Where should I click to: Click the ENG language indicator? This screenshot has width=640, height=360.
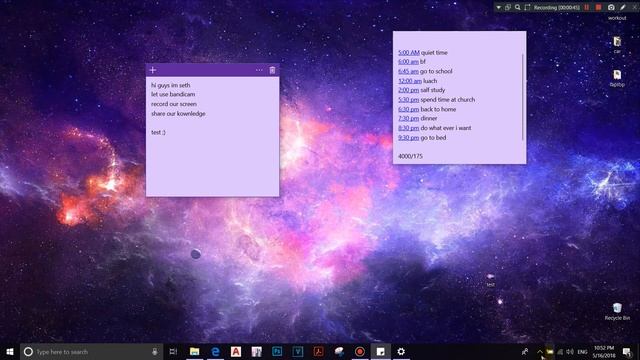pos(582,351)
